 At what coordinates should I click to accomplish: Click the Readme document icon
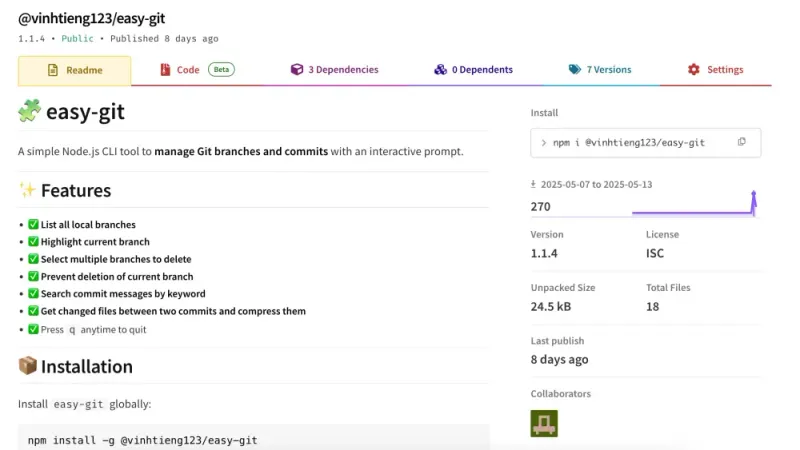point(53,70)
